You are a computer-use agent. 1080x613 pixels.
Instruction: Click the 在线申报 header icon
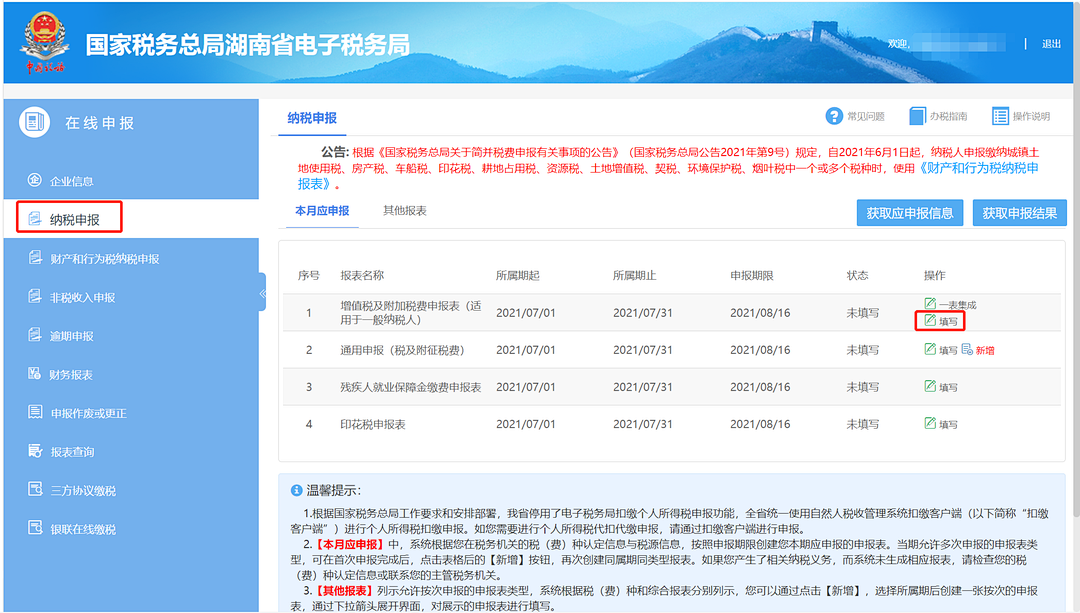pyautogui.click(x=34, y=122)
